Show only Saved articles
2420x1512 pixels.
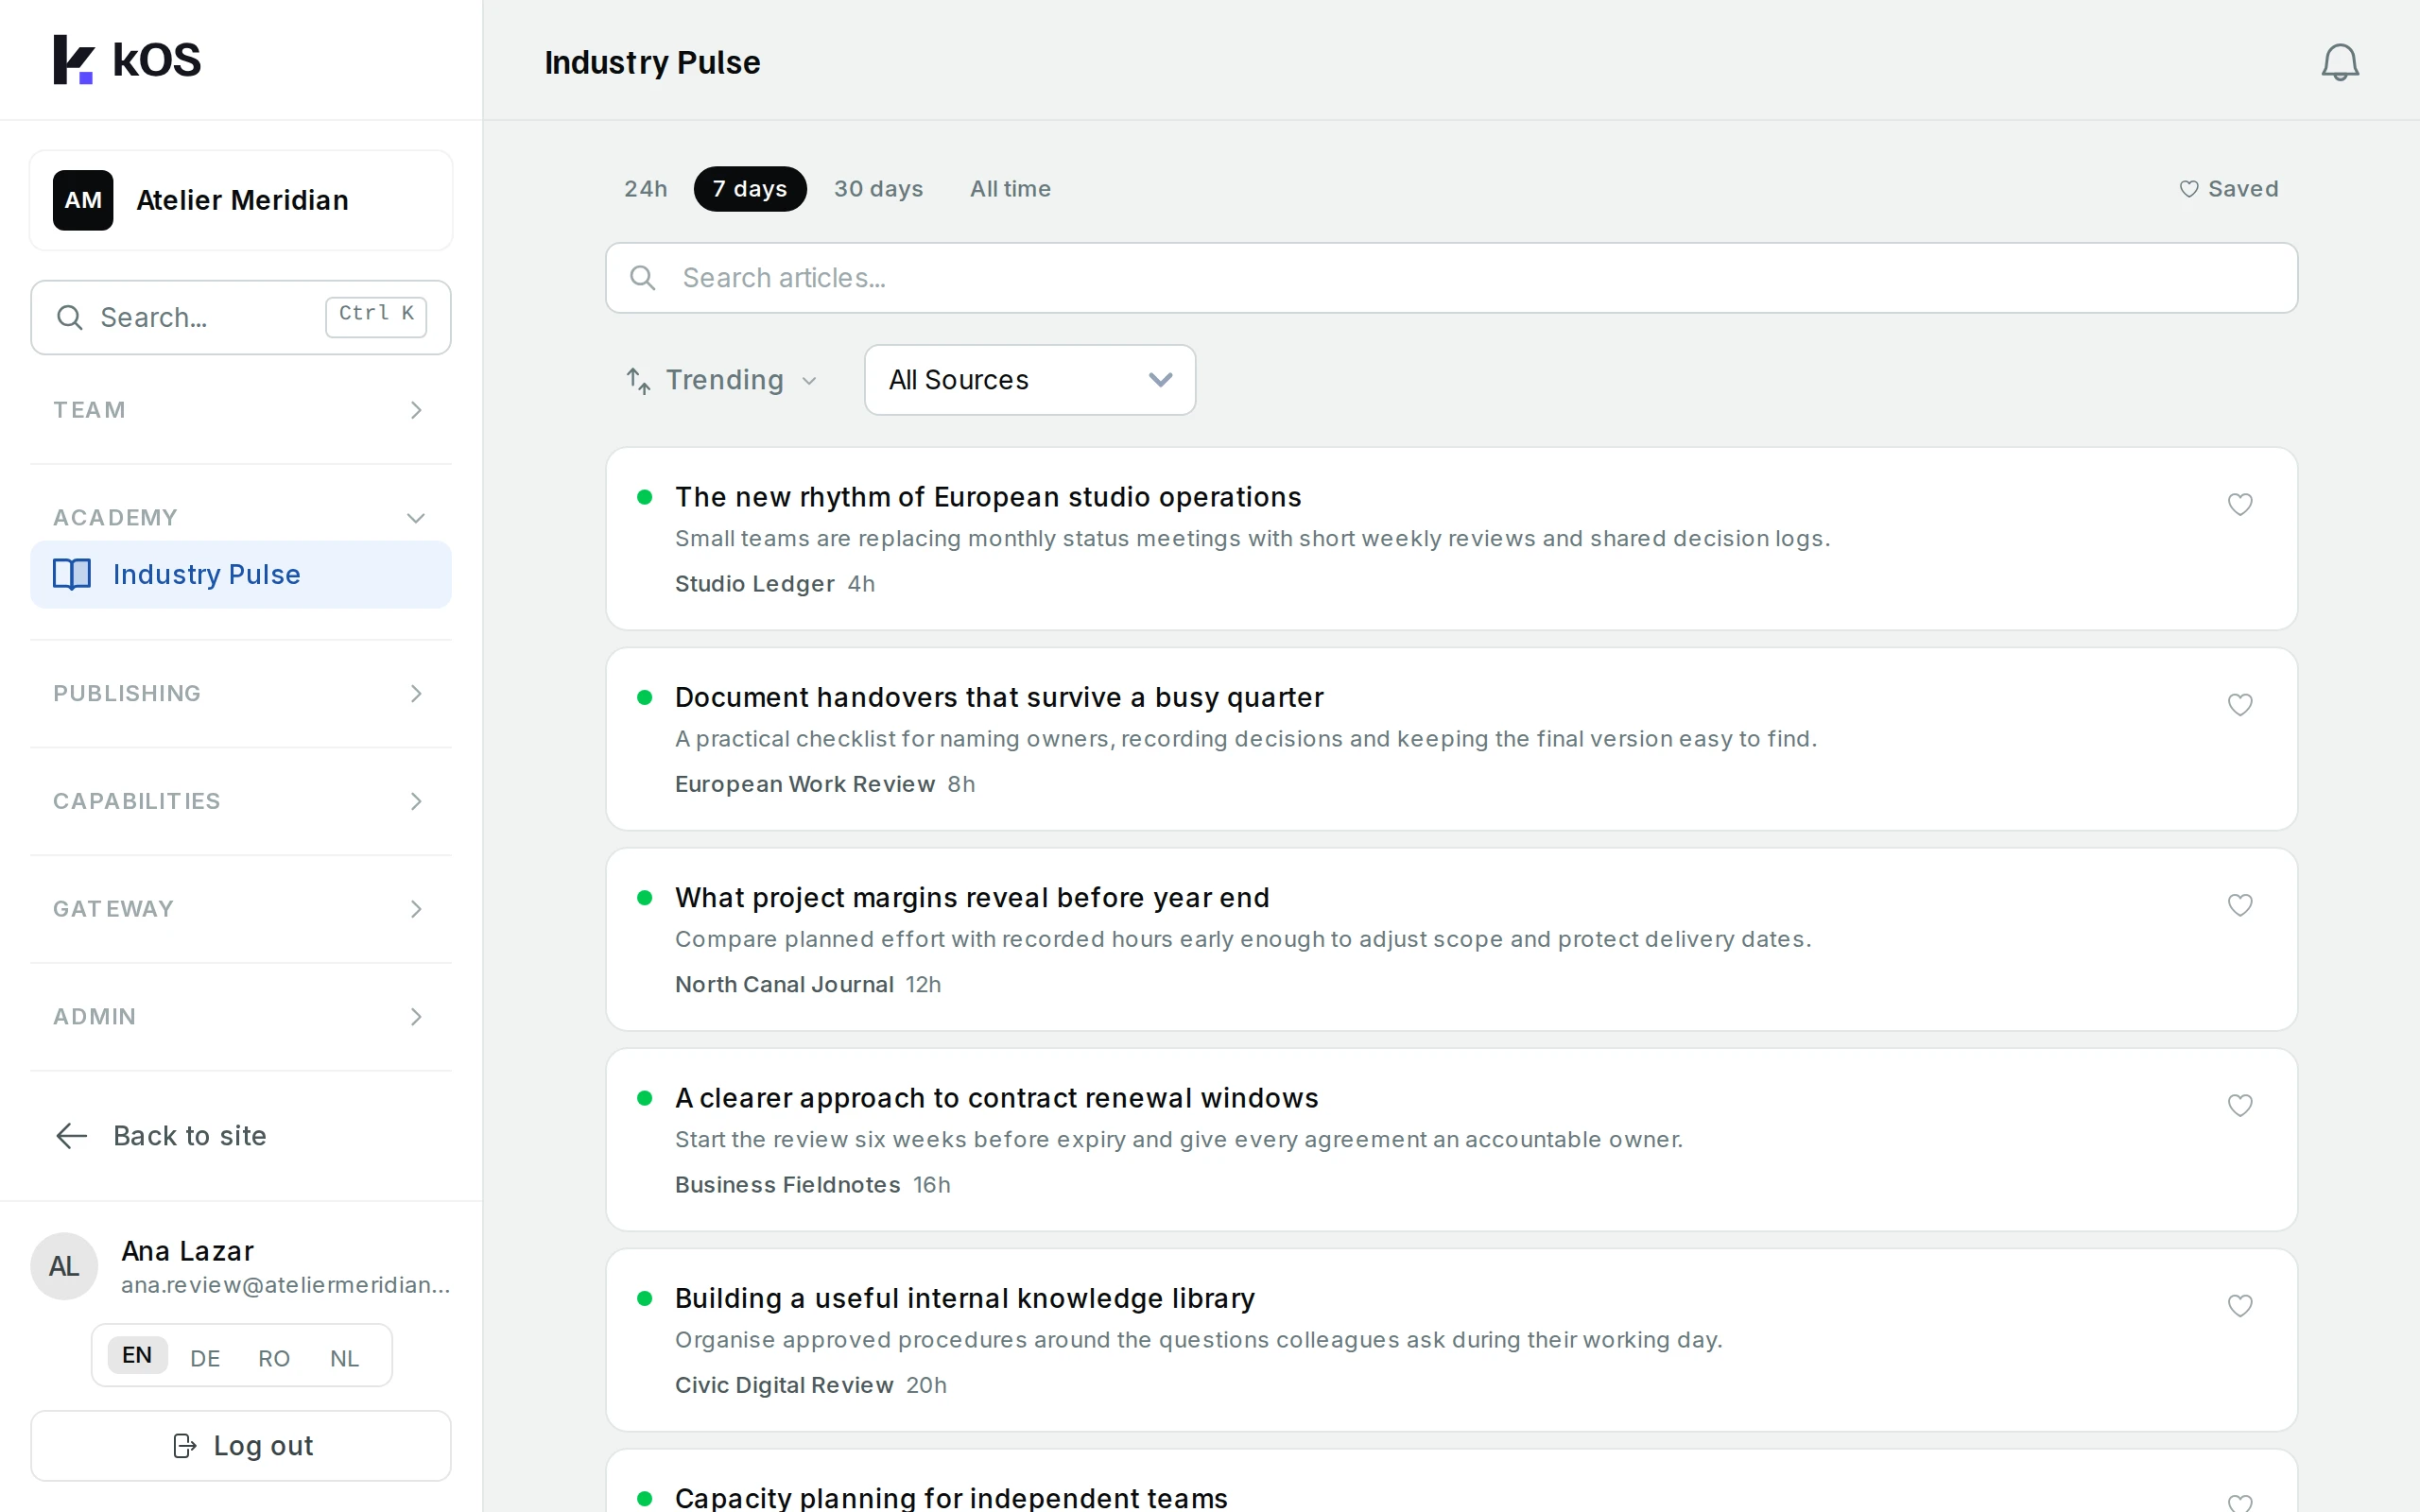pos(2229,189)
